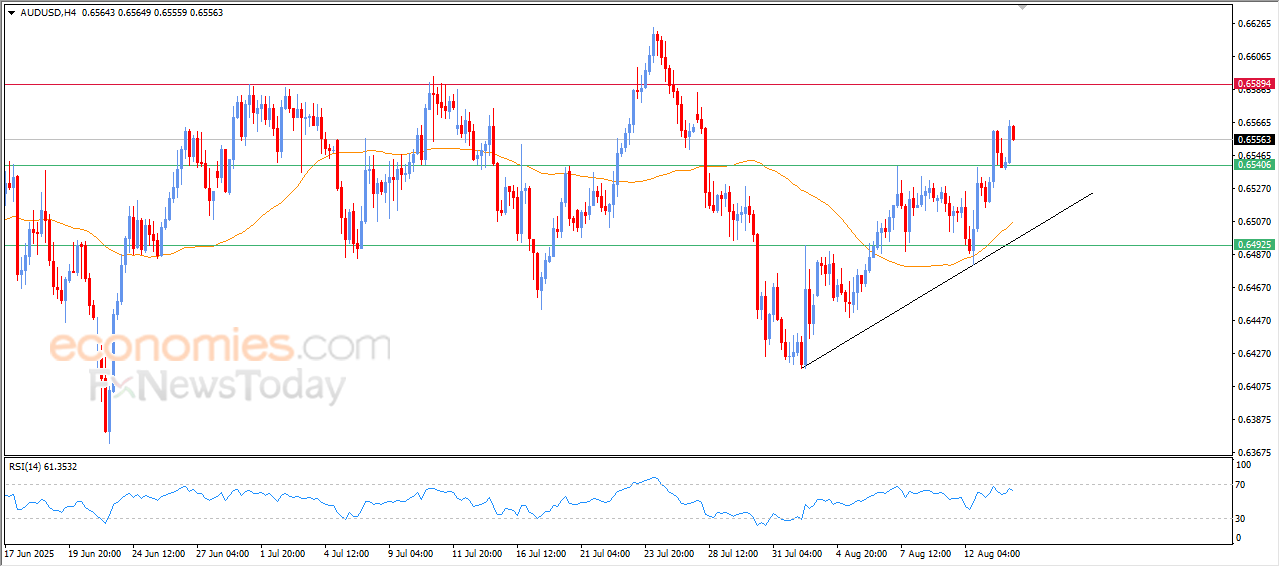Image resolution: width=1280 pixels, height=567 pixels.
Task: Click the 0.64670 price axis value
Action: 1254,287
